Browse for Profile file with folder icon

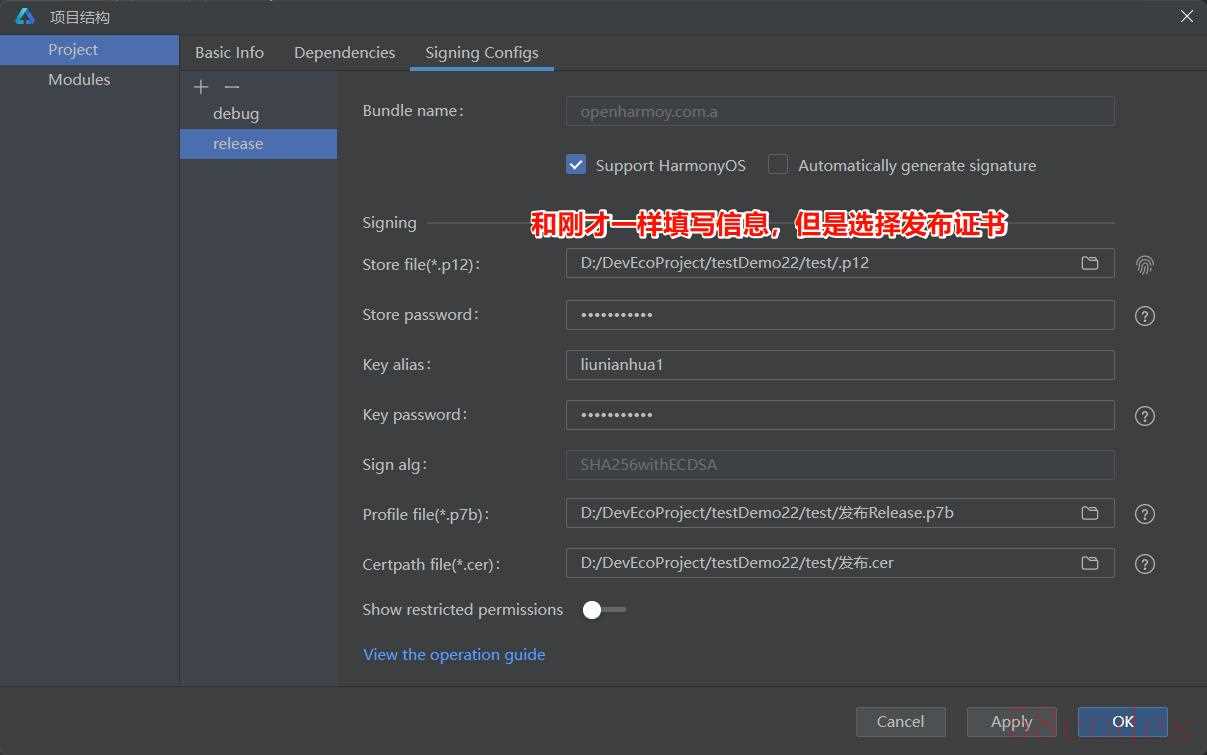click(x=1090, y=513)
